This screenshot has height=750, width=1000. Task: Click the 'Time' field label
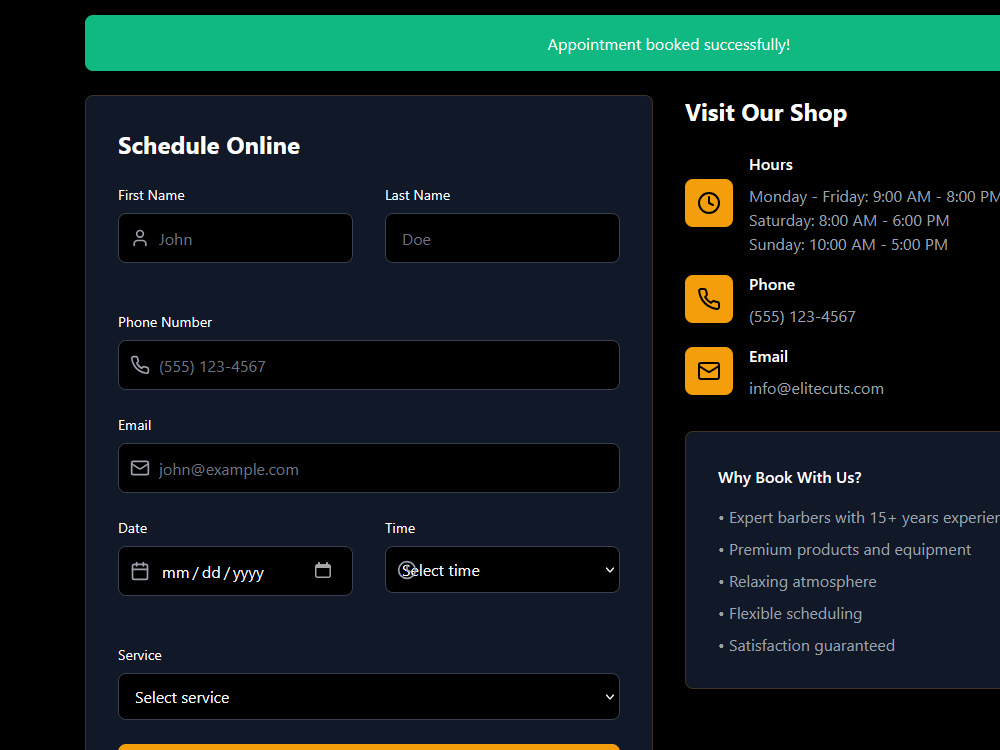point(400,528)
